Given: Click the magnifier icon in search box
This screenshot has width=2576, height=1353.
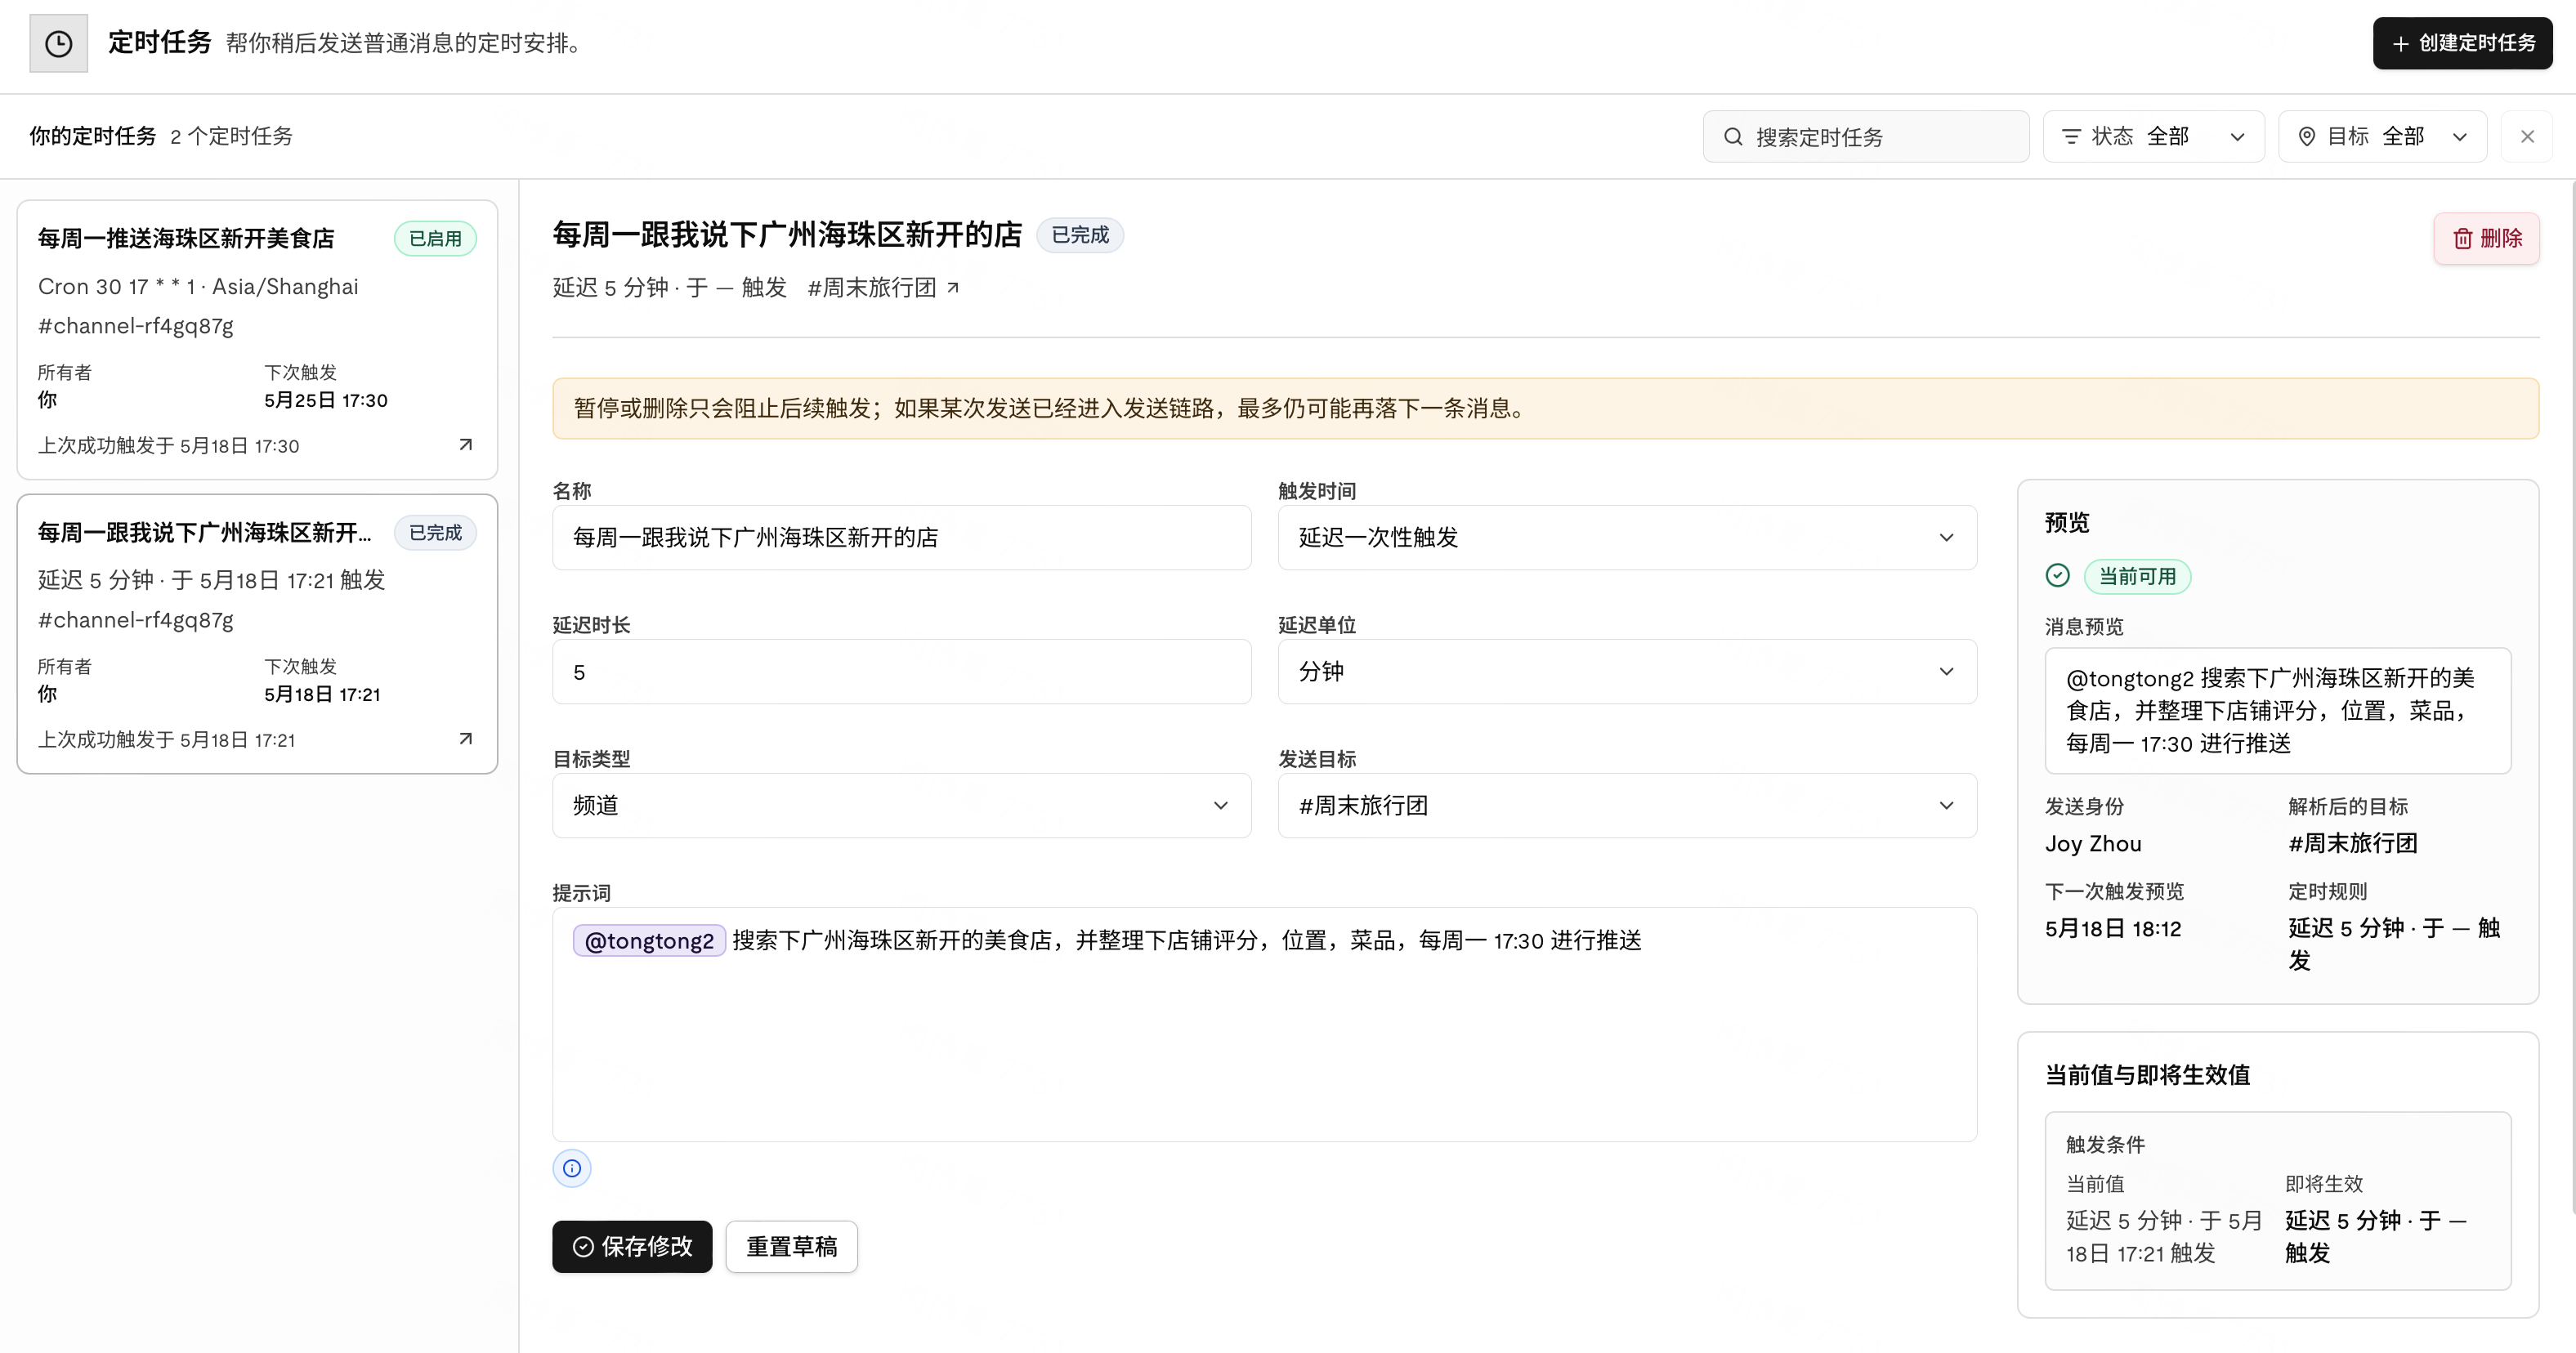Looking at the screenshot, I should [1733, 137].
